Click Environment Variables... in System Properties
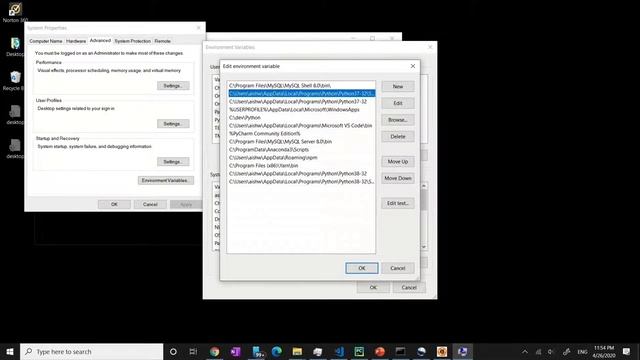Image resolution: width=640 pixels, height=360 pixels. [x=166, y=180]
